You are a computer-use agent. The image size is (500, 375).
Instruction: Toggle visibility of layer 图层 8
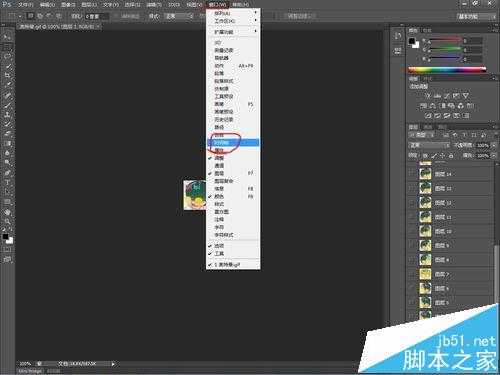[412, 260]
